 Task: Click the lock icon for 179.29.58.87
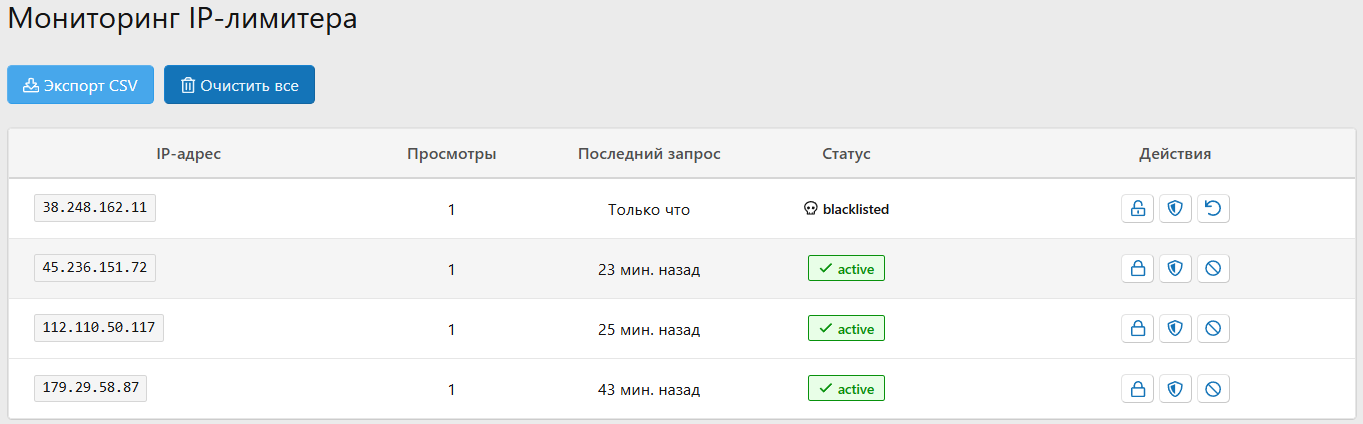(x=1137, y=389)
